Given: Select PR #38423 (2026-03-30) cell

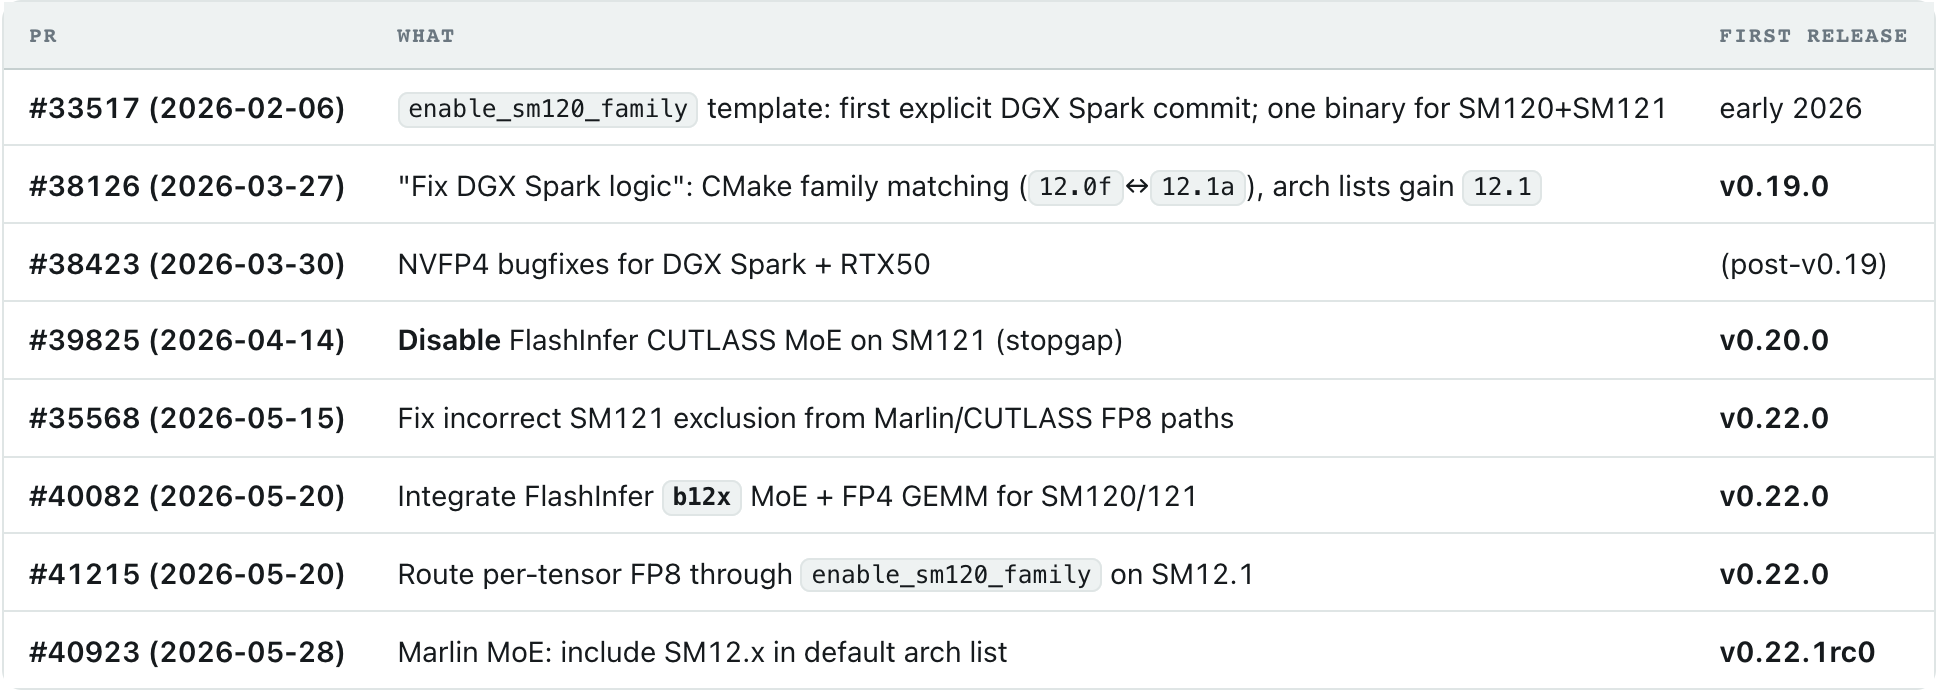Looking at the screenshot, I should click(x=187, y=264).
